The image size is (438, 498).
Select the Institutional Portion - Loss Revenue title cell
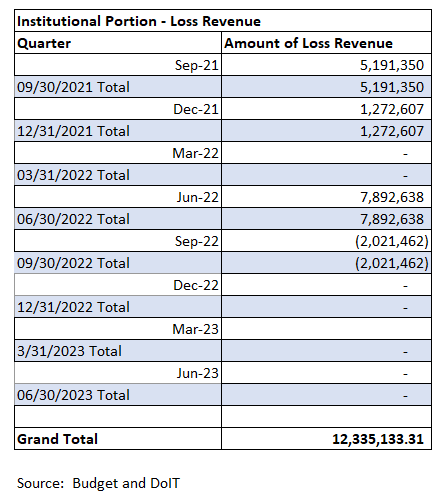(x=223, y=21)
